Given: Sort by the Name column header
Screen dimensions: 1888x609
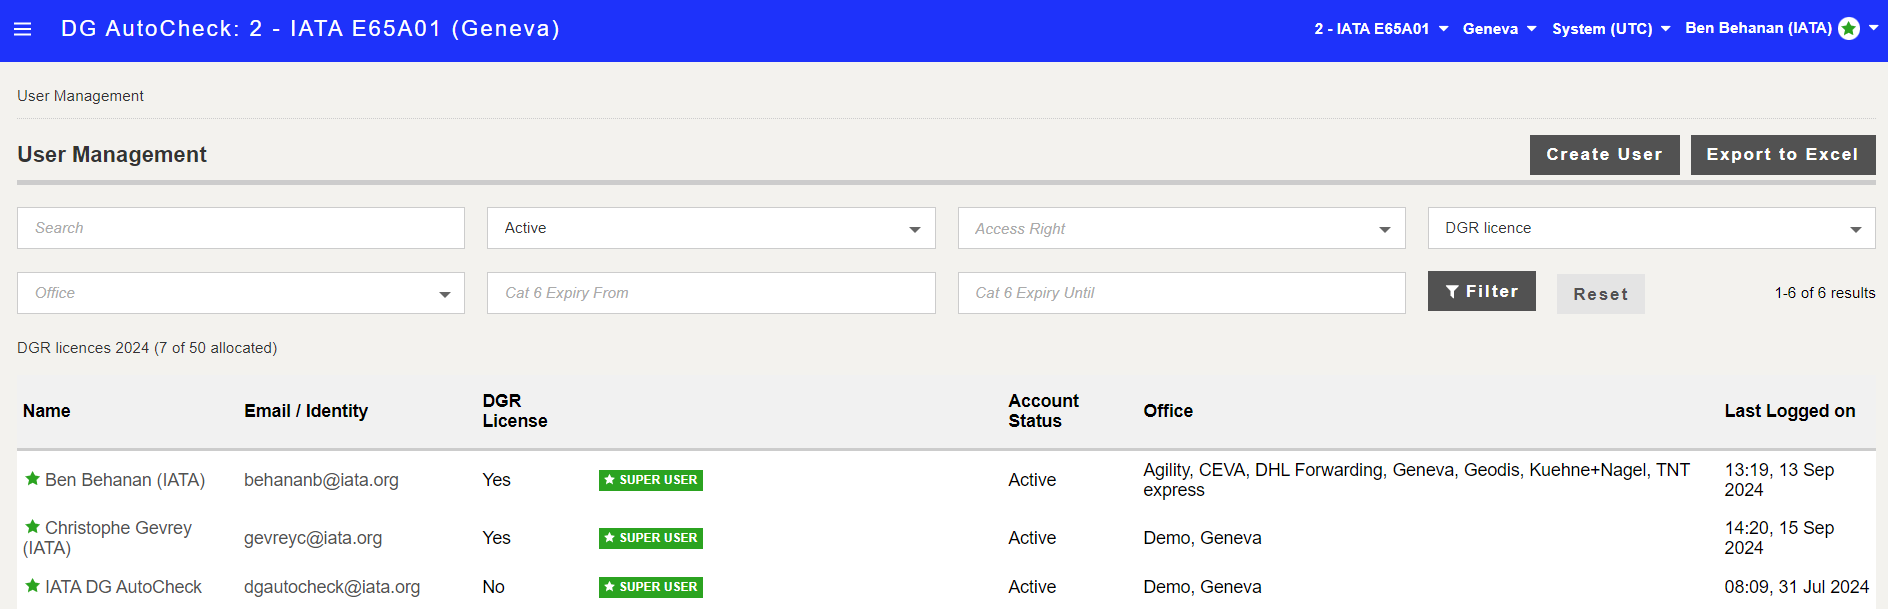Looking at the screenshot, I should point(47,411).
